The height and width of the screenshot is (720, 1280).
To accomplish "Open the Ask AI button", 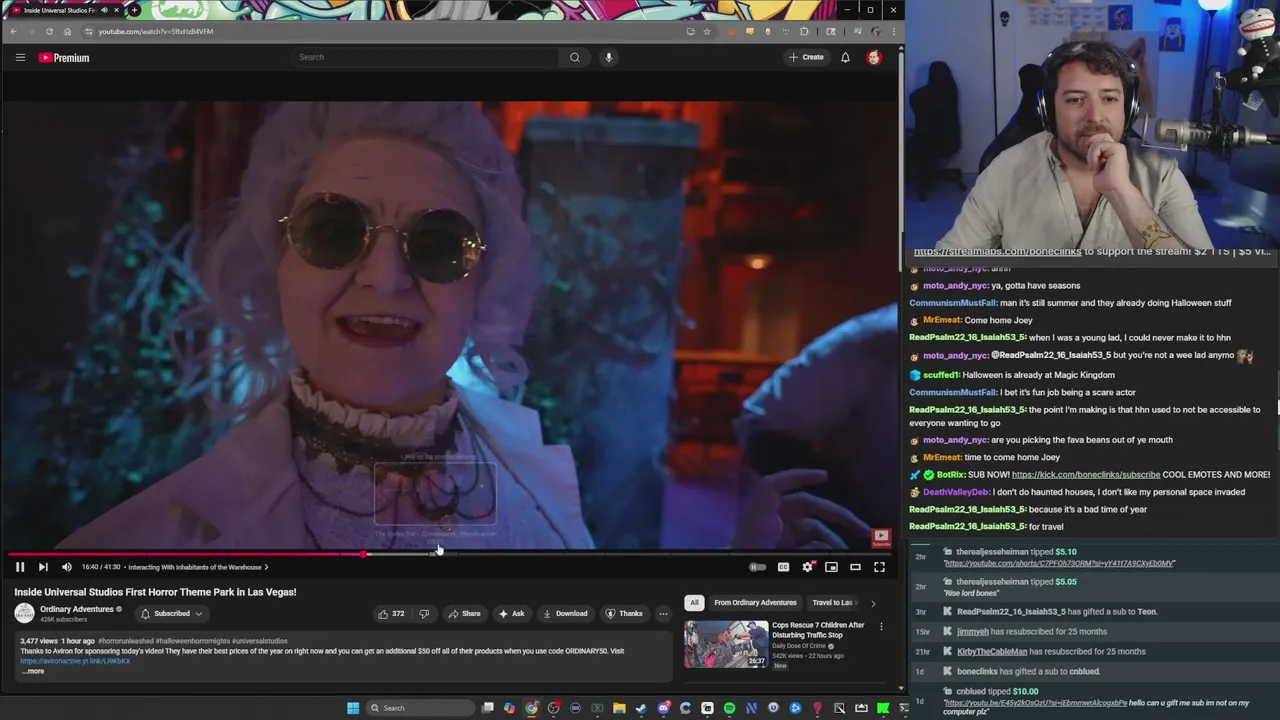I will (x=511, y=613).
